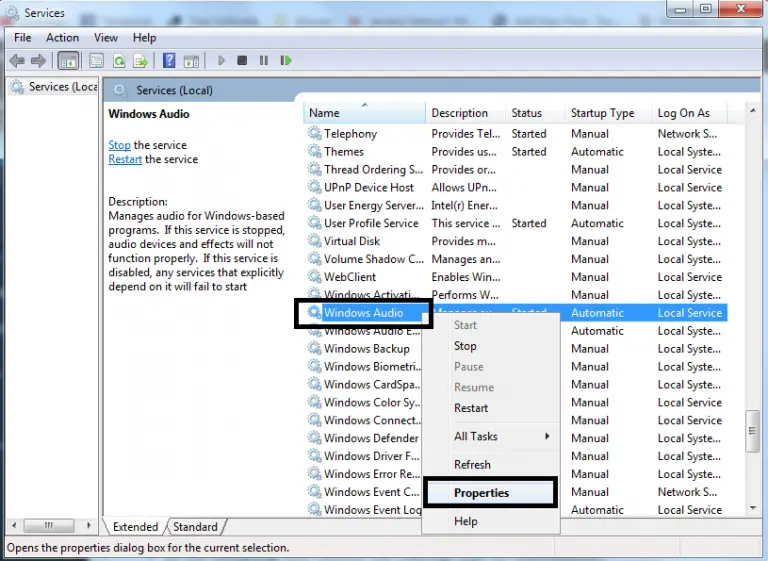Switch to the Extended tab
Viewport: 768px width, 561px height.
tap(135, 527)
